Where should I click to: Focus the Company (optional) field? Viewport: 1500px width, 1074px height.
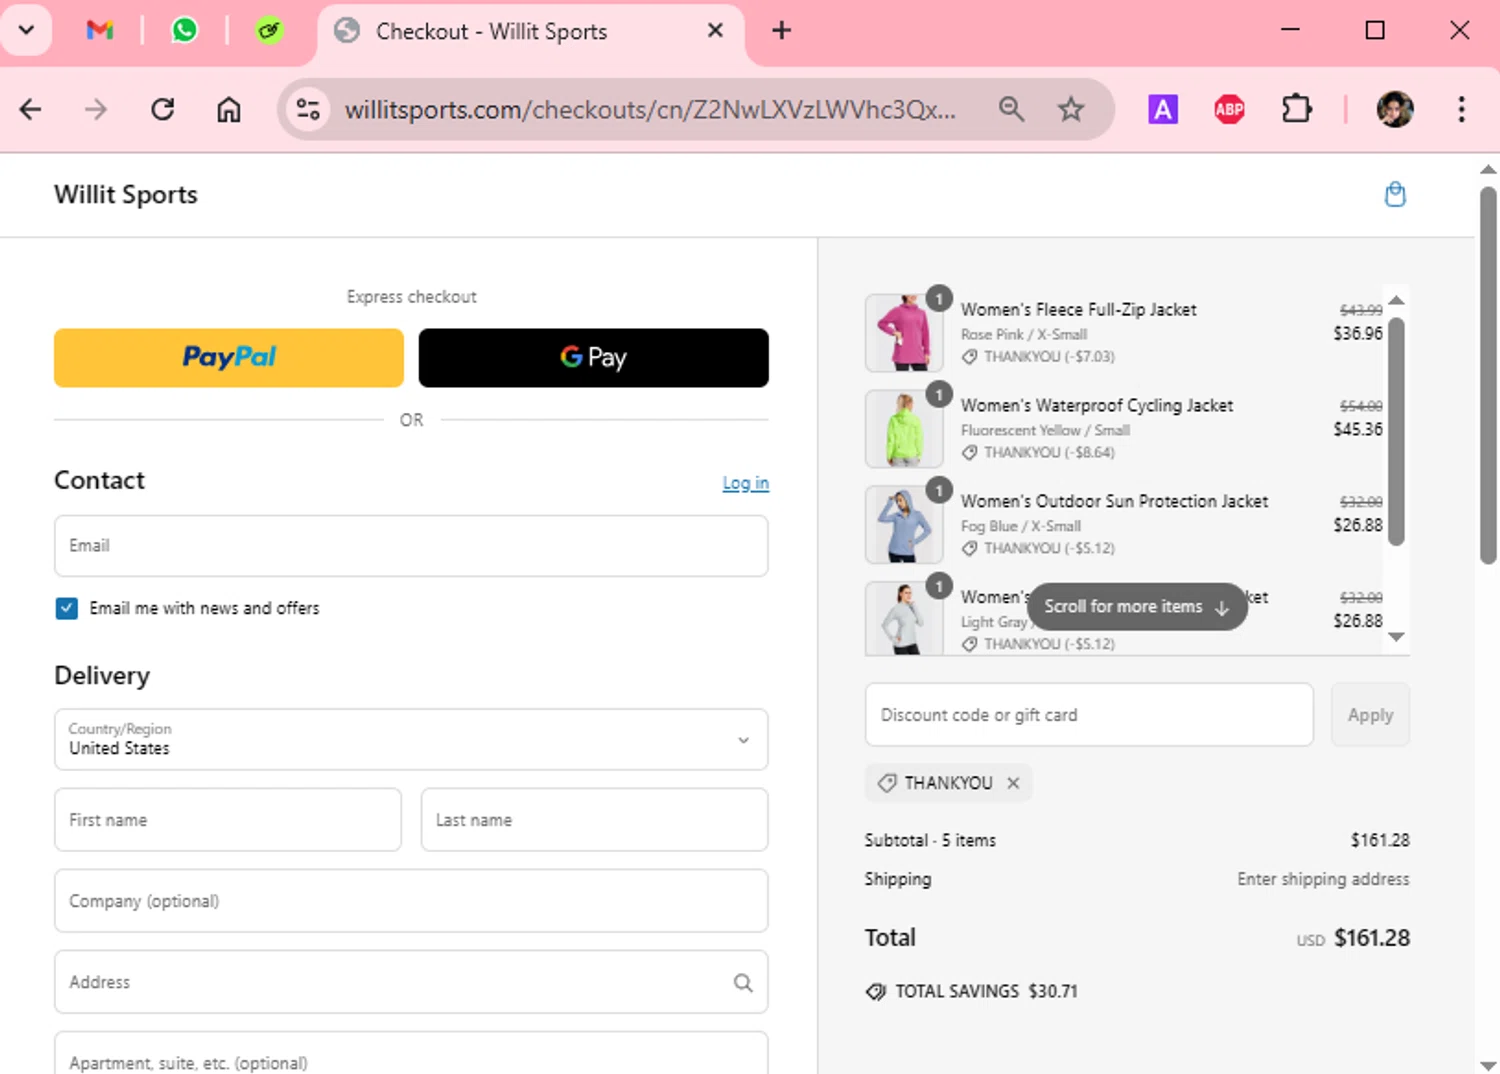[411, 901]
